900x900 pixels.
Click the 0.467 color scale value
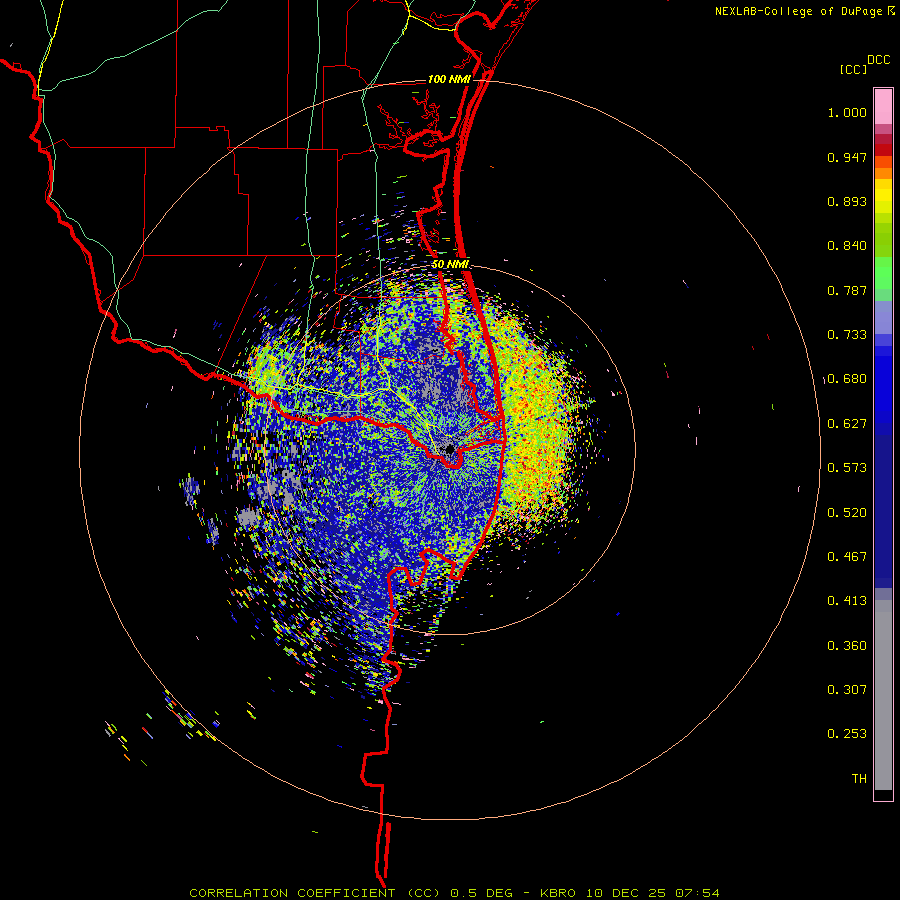tap(847, 557)
